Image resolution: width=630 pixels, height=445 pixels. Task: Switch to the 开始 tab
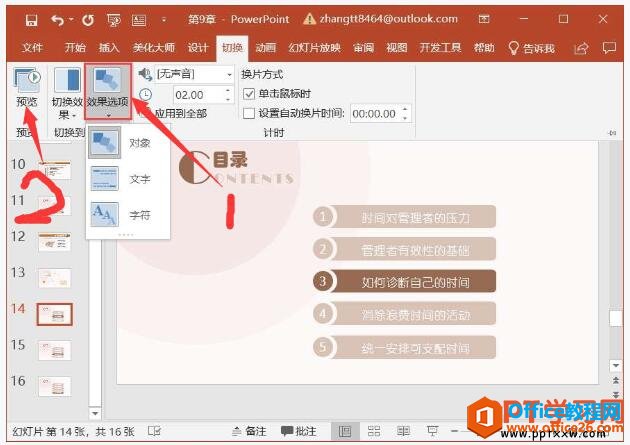tap(75, 48)
